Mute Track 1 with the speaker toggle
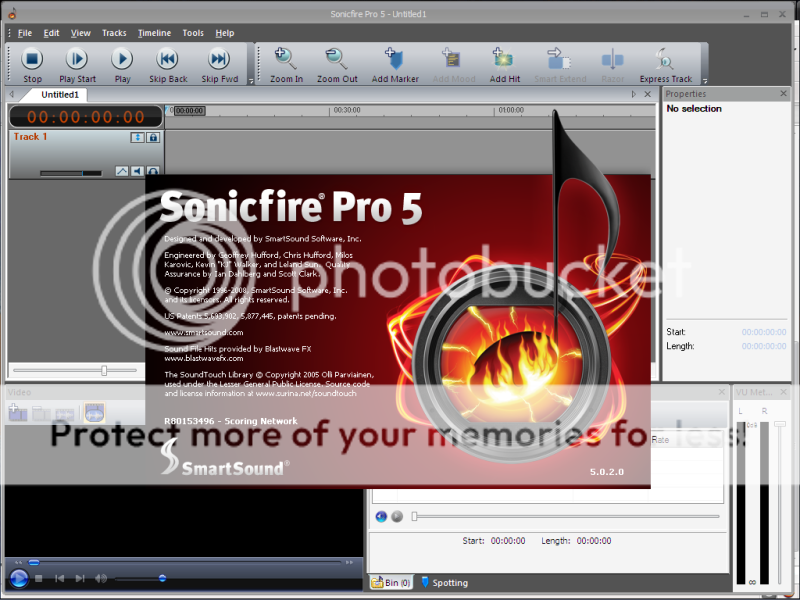 click(x=136, y=171)
